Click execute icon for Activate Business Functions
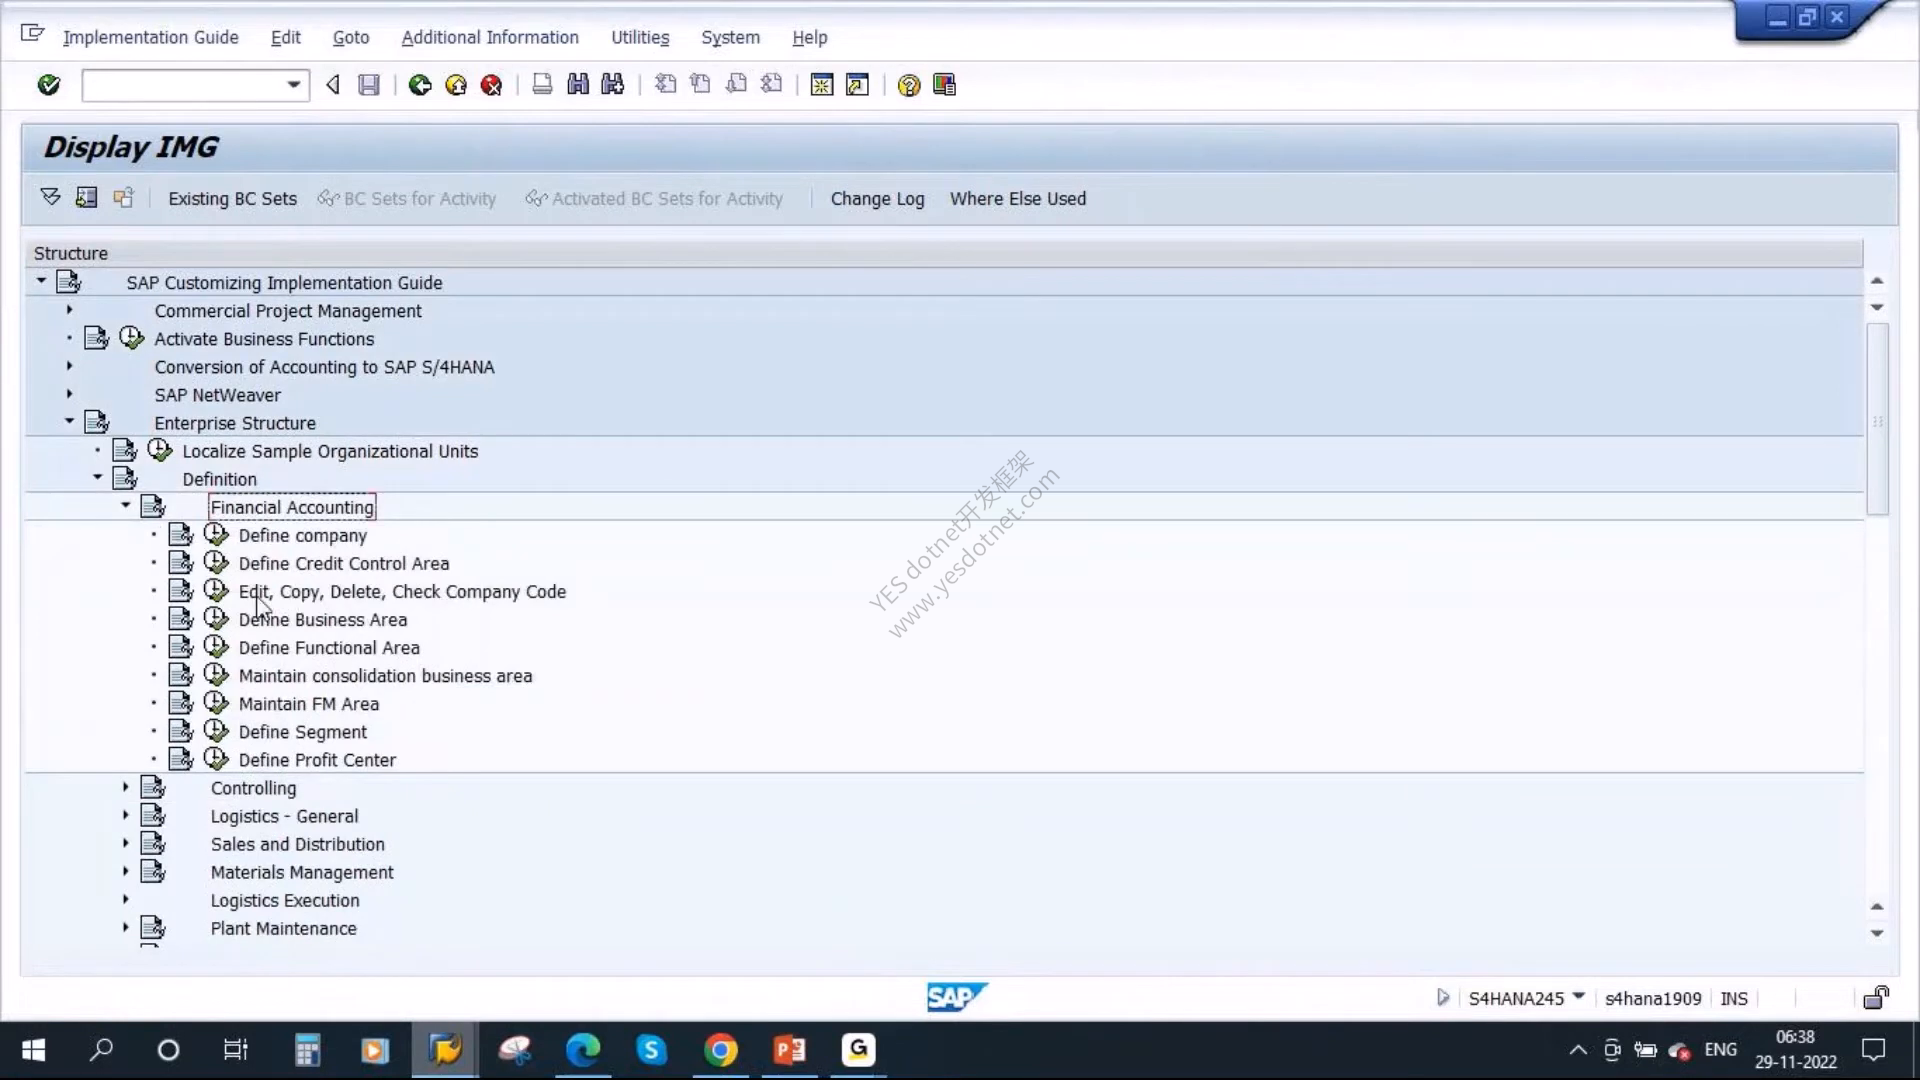1920x1080 pixels. (x=132, y=338)
